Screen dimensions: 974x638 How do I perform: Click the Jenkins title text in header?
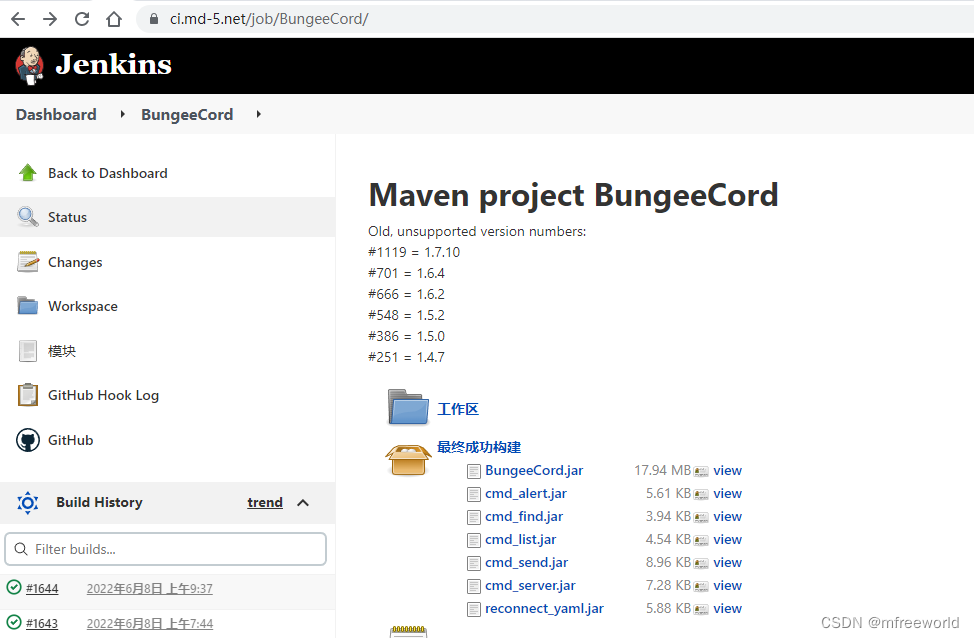click(114, 65)
